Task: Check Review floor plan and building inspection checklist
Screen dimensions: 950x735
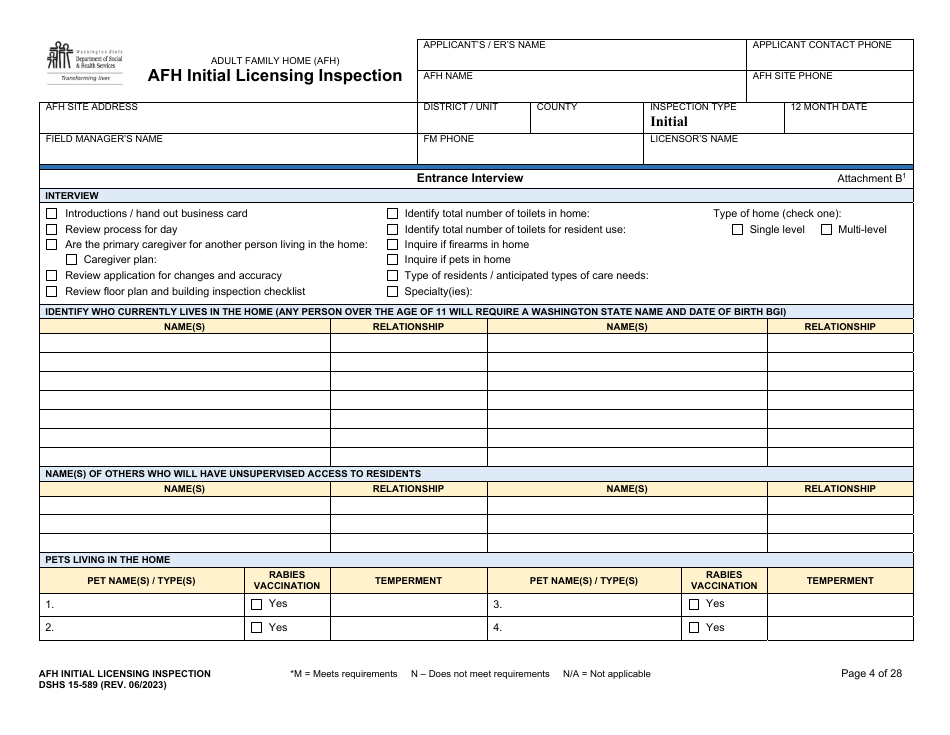Action: click(x=50, y=291)
